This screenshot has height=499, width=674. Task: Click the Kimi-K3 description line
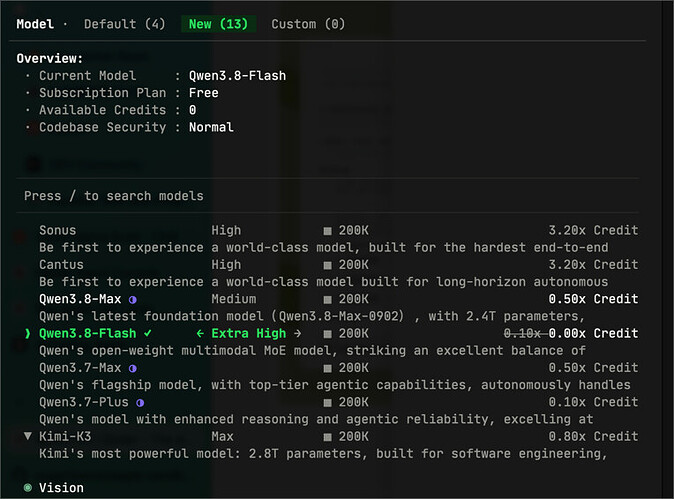323,454
